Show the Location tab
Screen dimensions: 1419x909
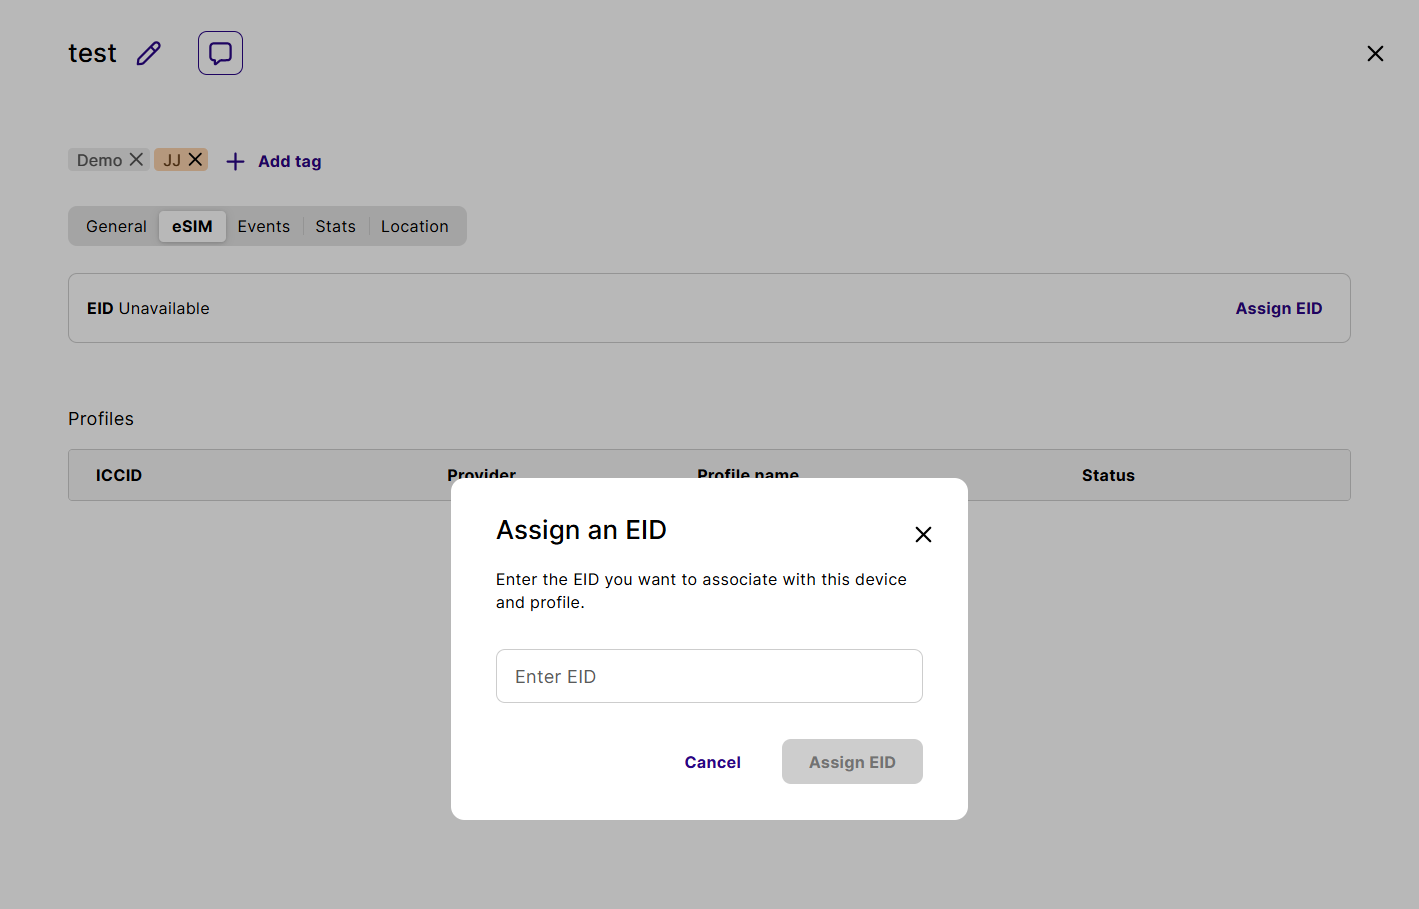(414, 226)
